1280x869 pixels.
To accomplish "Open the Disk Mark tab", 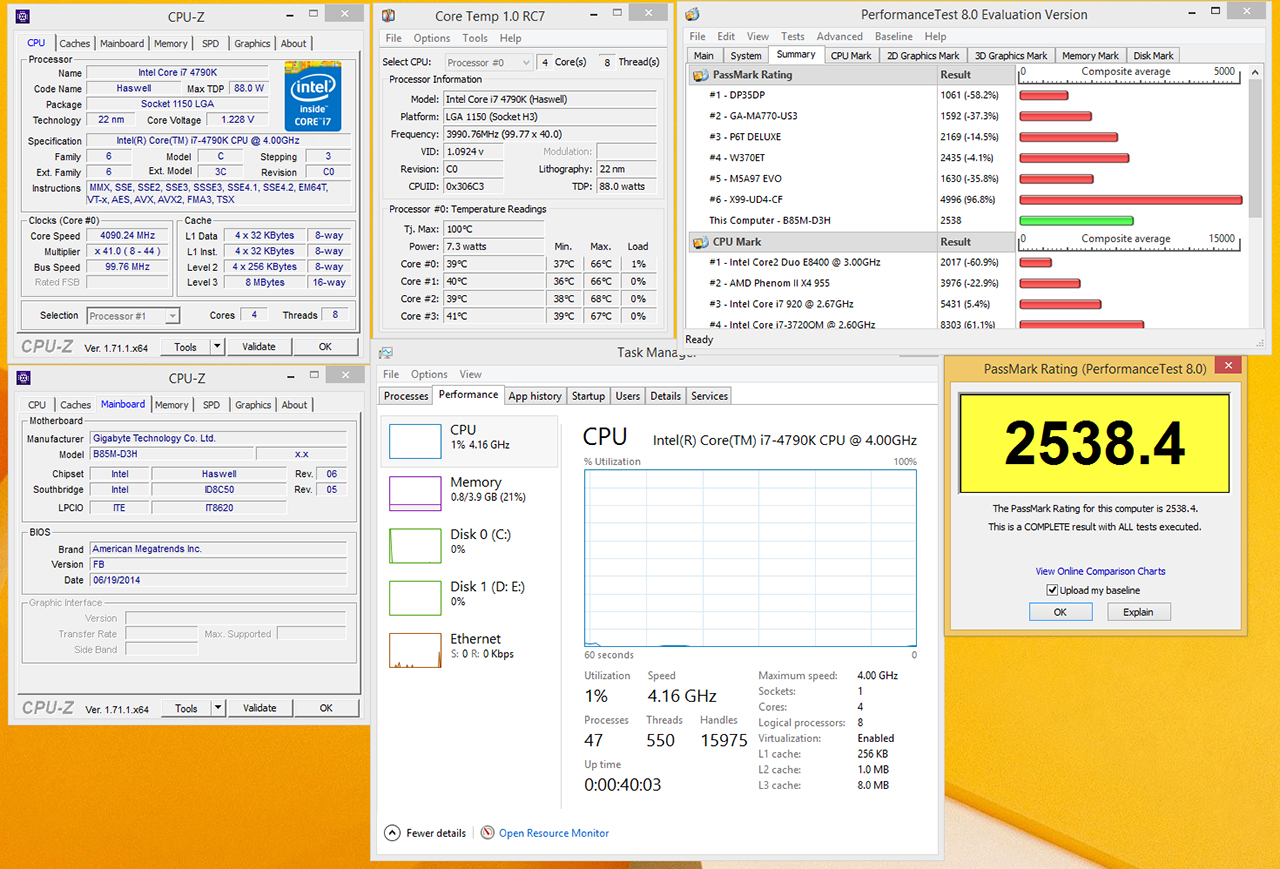I will [x=1153, y=55].
